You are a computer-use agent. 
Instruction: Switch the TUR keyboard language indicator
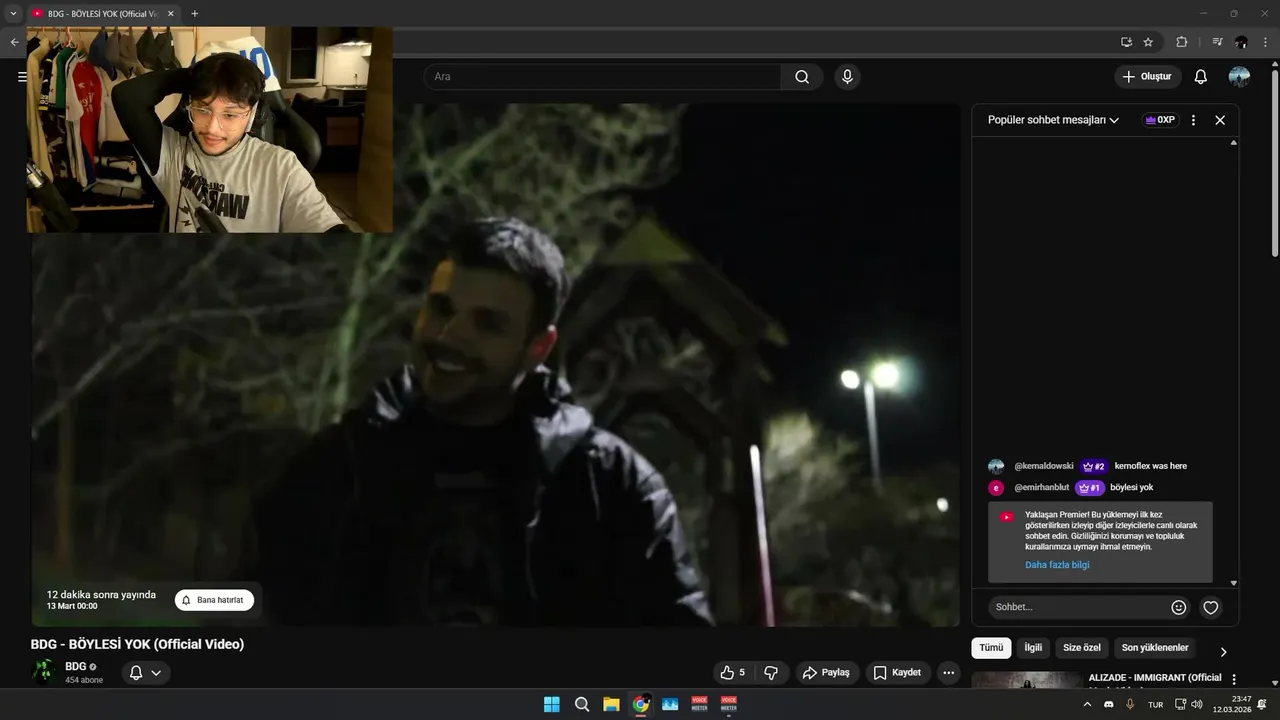pyautogui.click(x=1156, y=704)
